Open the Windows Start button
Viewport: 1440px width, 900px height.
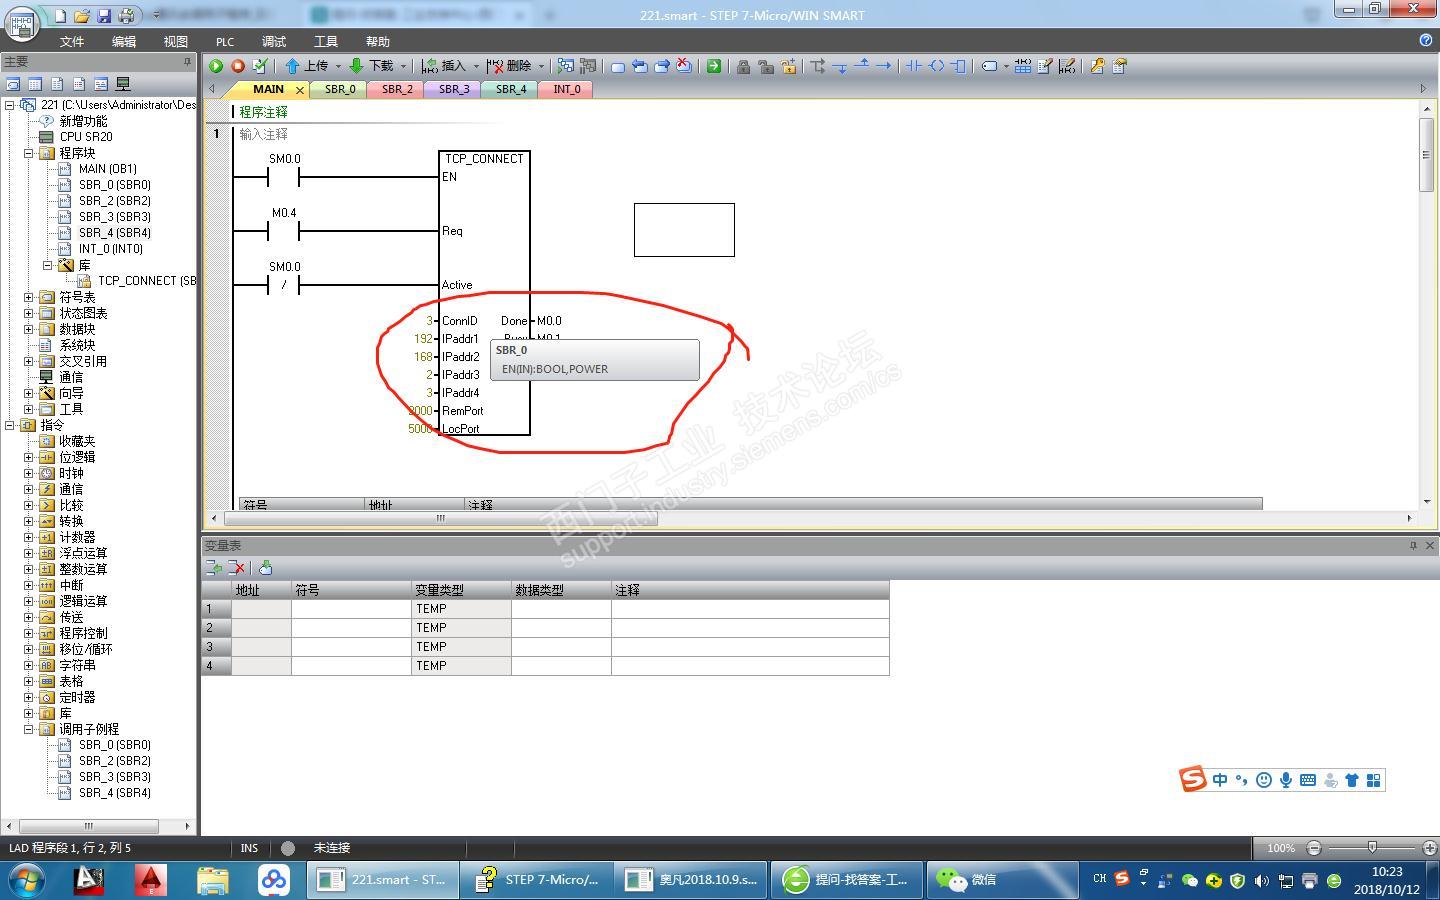[27, 880]
